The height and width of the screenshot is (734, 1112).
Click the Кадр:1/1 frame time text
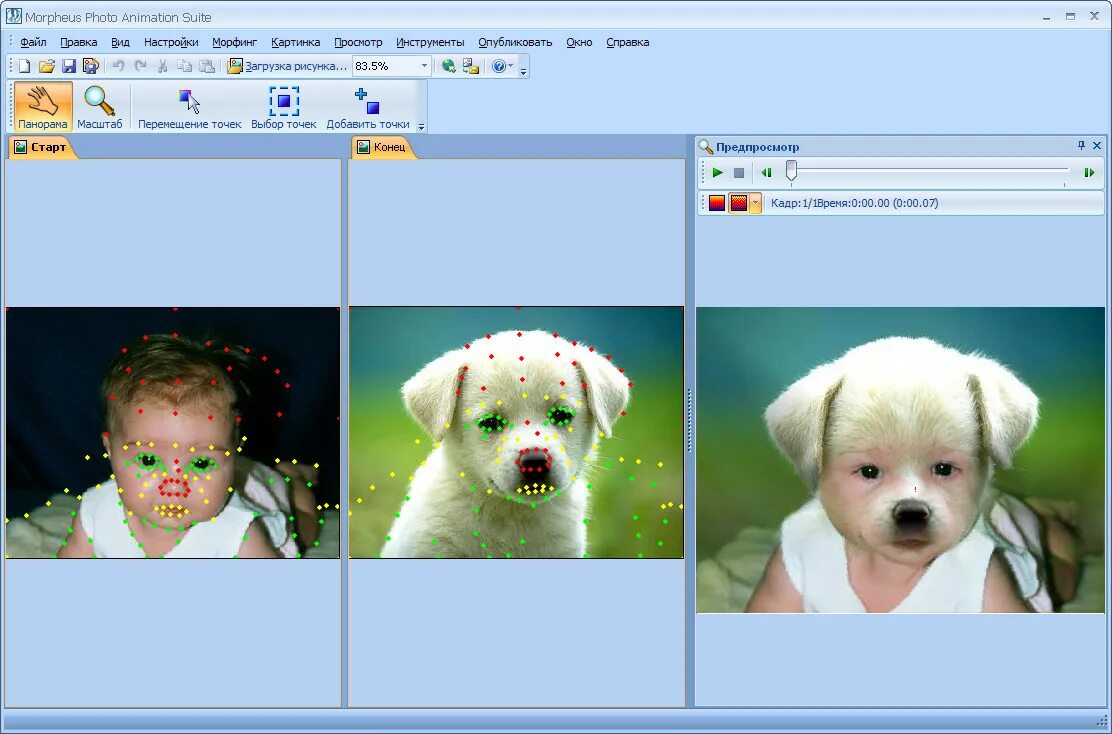(x=855, y=203)
